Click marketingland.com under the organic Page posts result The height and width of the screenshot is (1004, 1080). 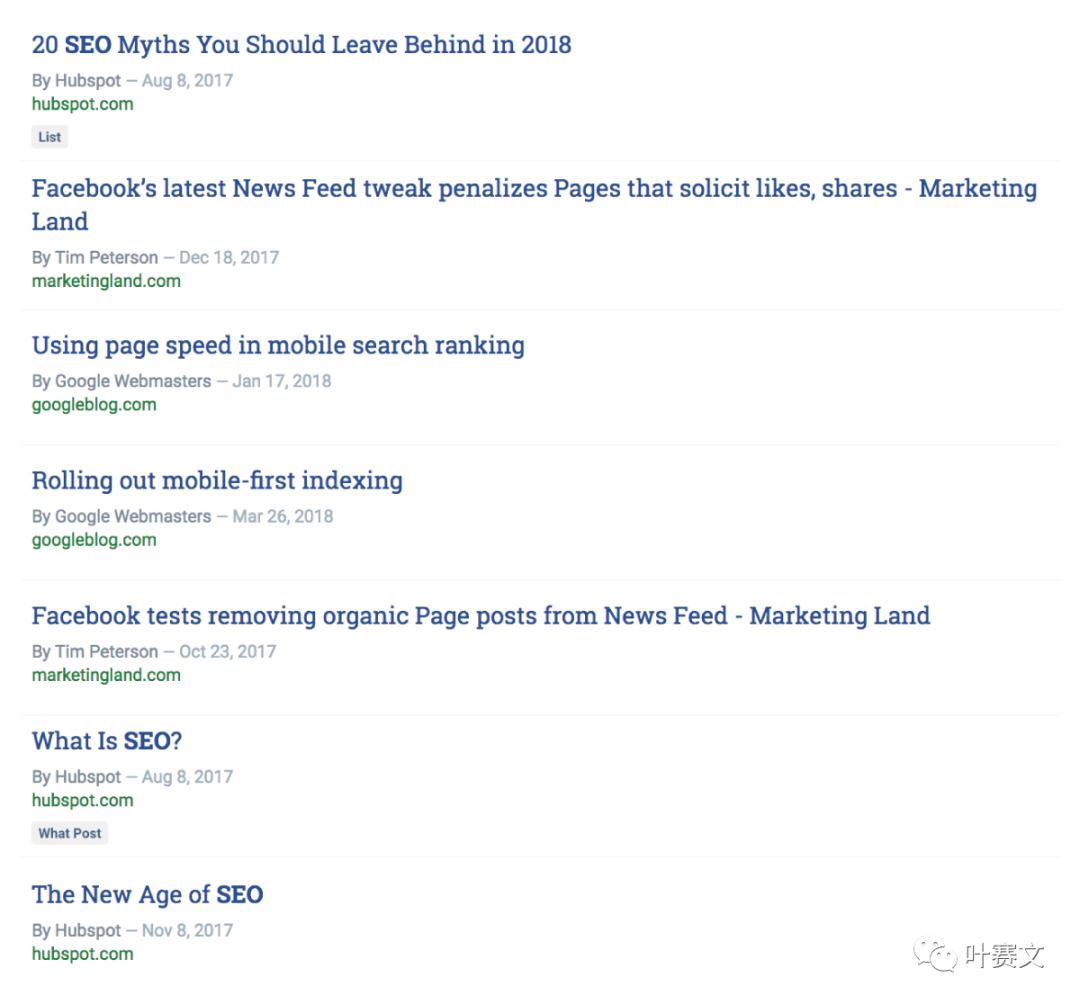click(106, 675)
